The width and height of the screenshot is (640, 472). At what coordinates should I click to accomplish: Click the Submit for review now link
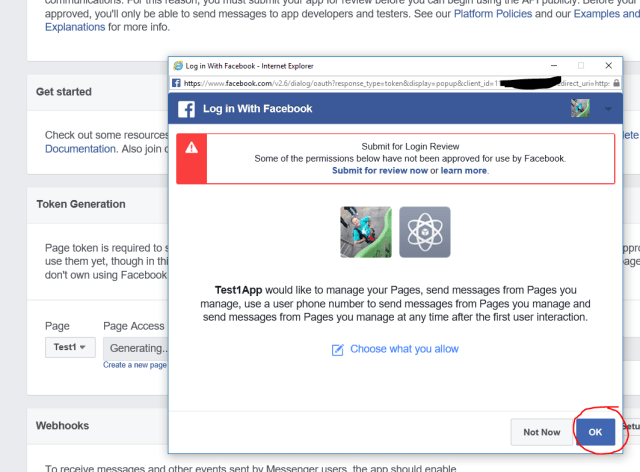pyautogui.click(x=384, y=171)
